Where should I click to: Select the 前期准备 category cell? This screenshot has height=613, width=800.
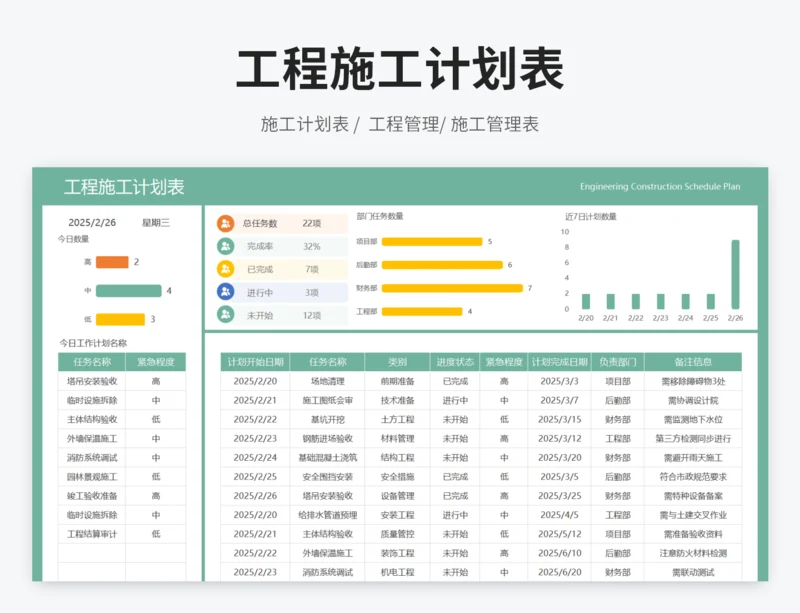coord(397,381)
